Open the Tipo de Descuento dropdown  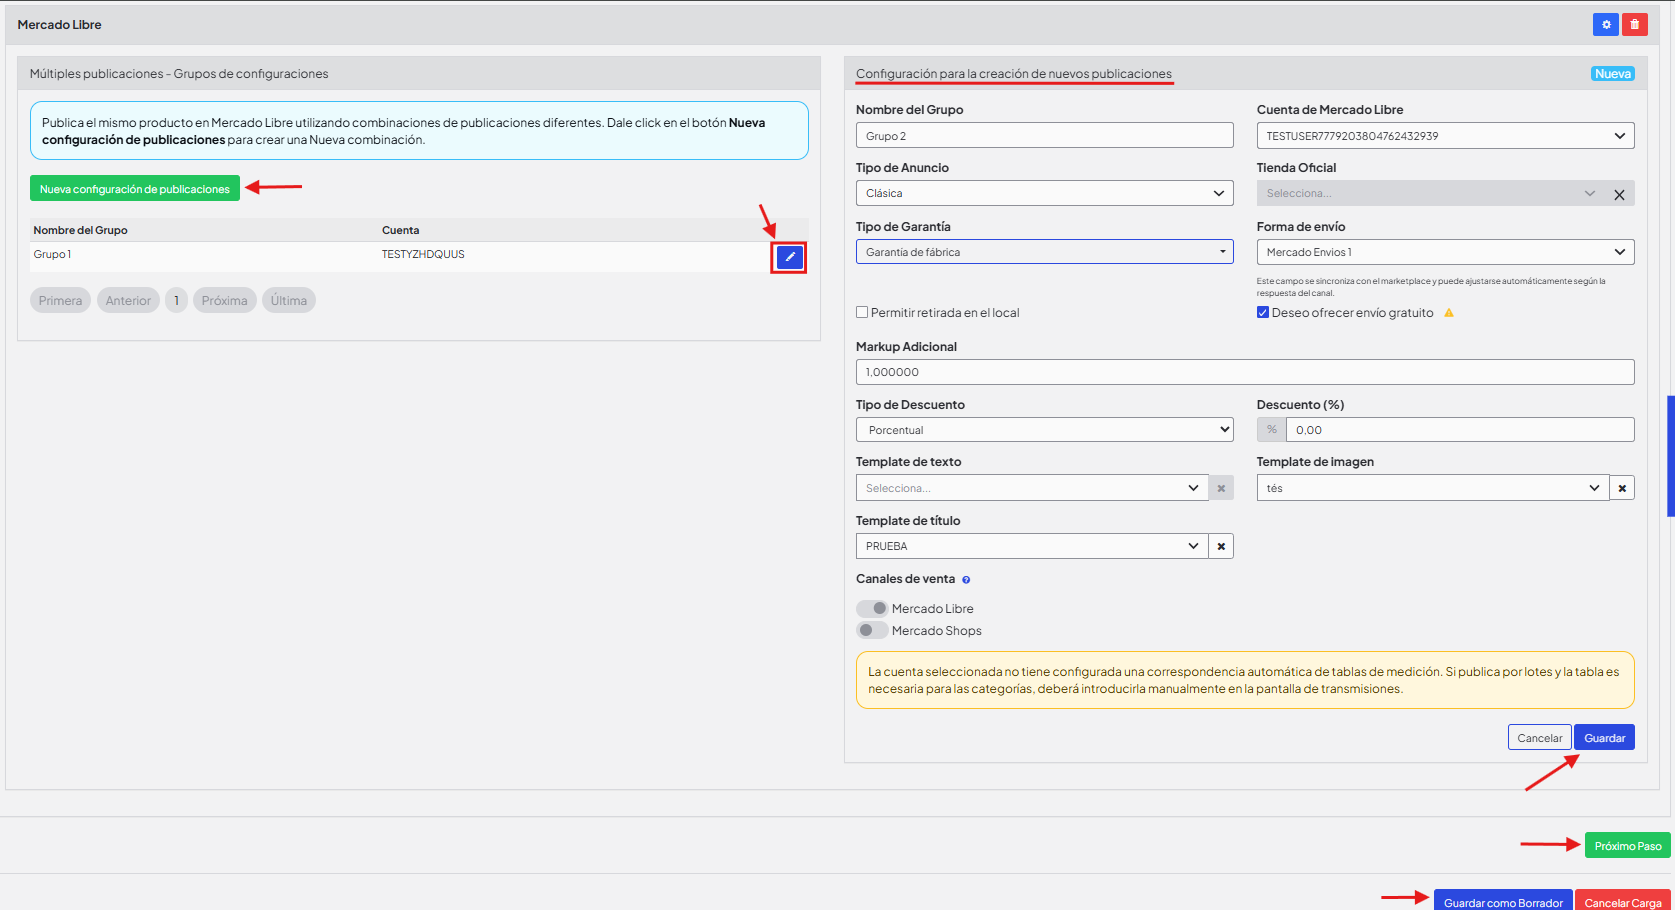click(x=1044, y=430)
